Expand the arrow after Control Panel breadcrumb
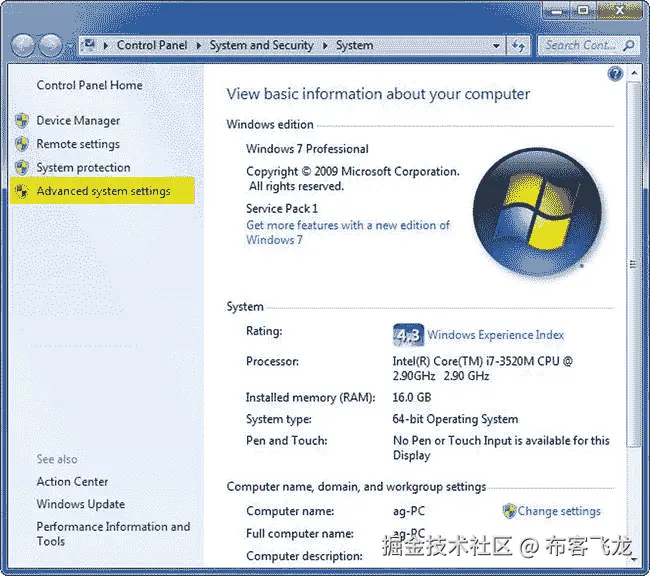The image size is (650, 576). (199, 45)
